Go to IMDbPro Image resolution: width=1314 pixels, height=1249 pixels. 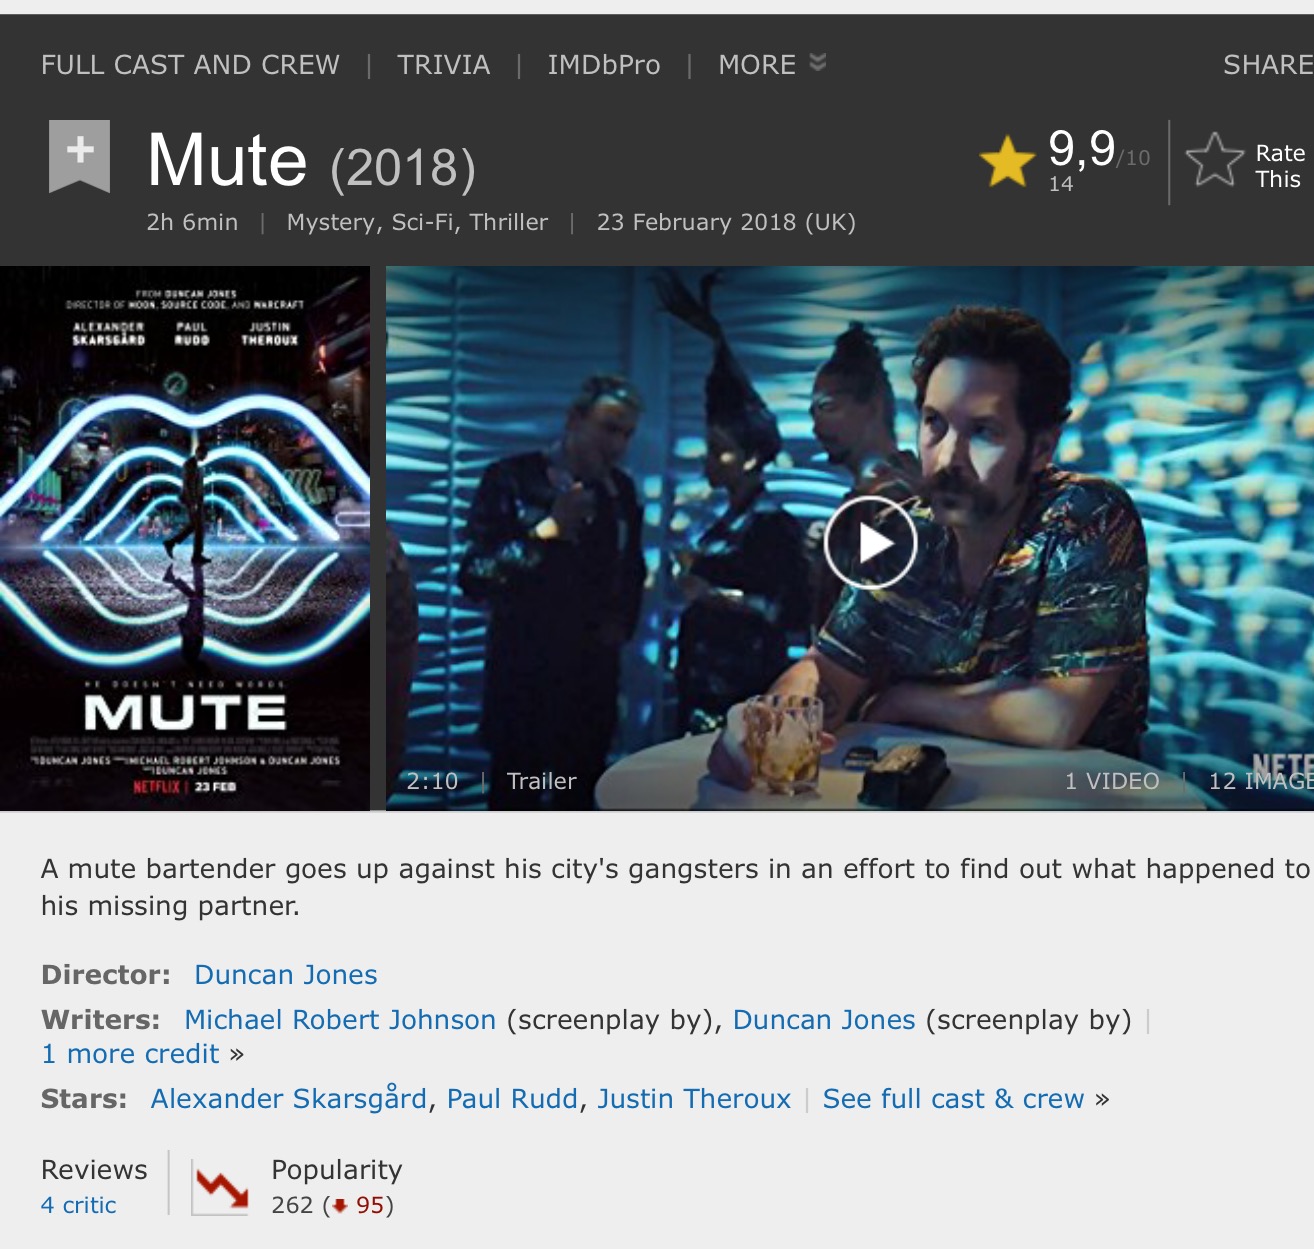604,65
